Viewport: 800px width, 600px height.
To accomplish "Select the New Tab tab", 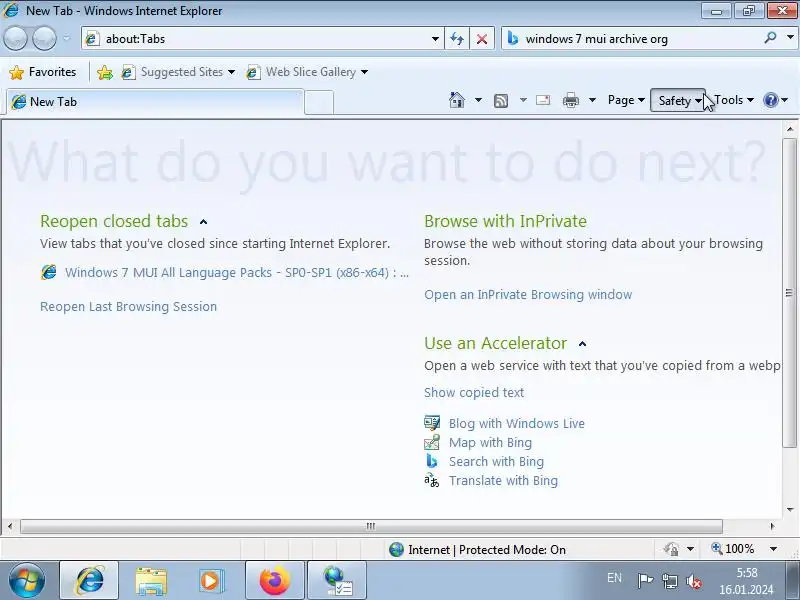I will pos(155,102).
